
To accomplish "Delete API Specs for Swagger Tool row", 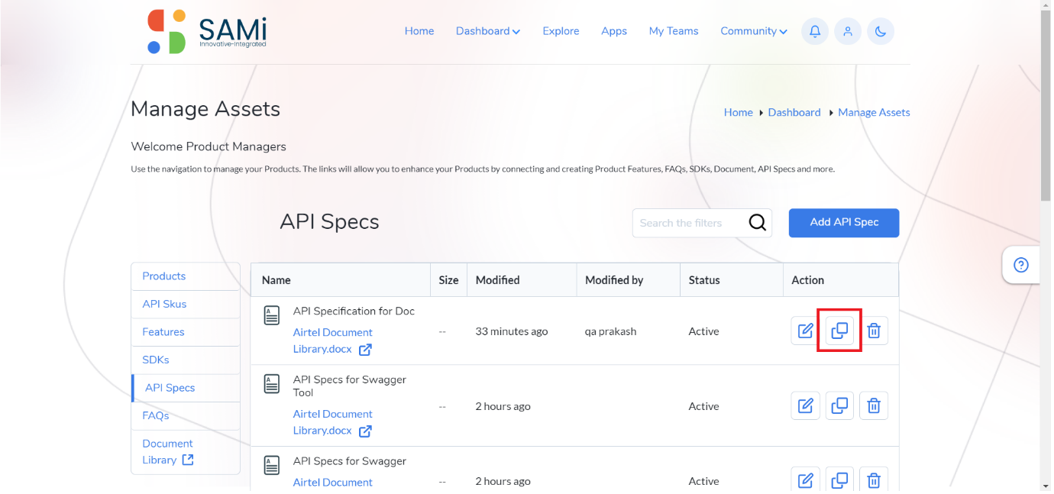I will pos(874,406).
